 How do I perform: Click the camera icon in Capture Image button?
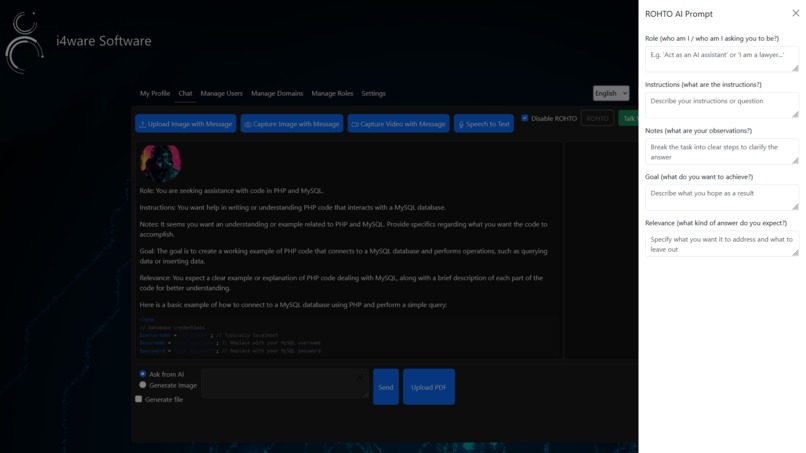point(248,124)
